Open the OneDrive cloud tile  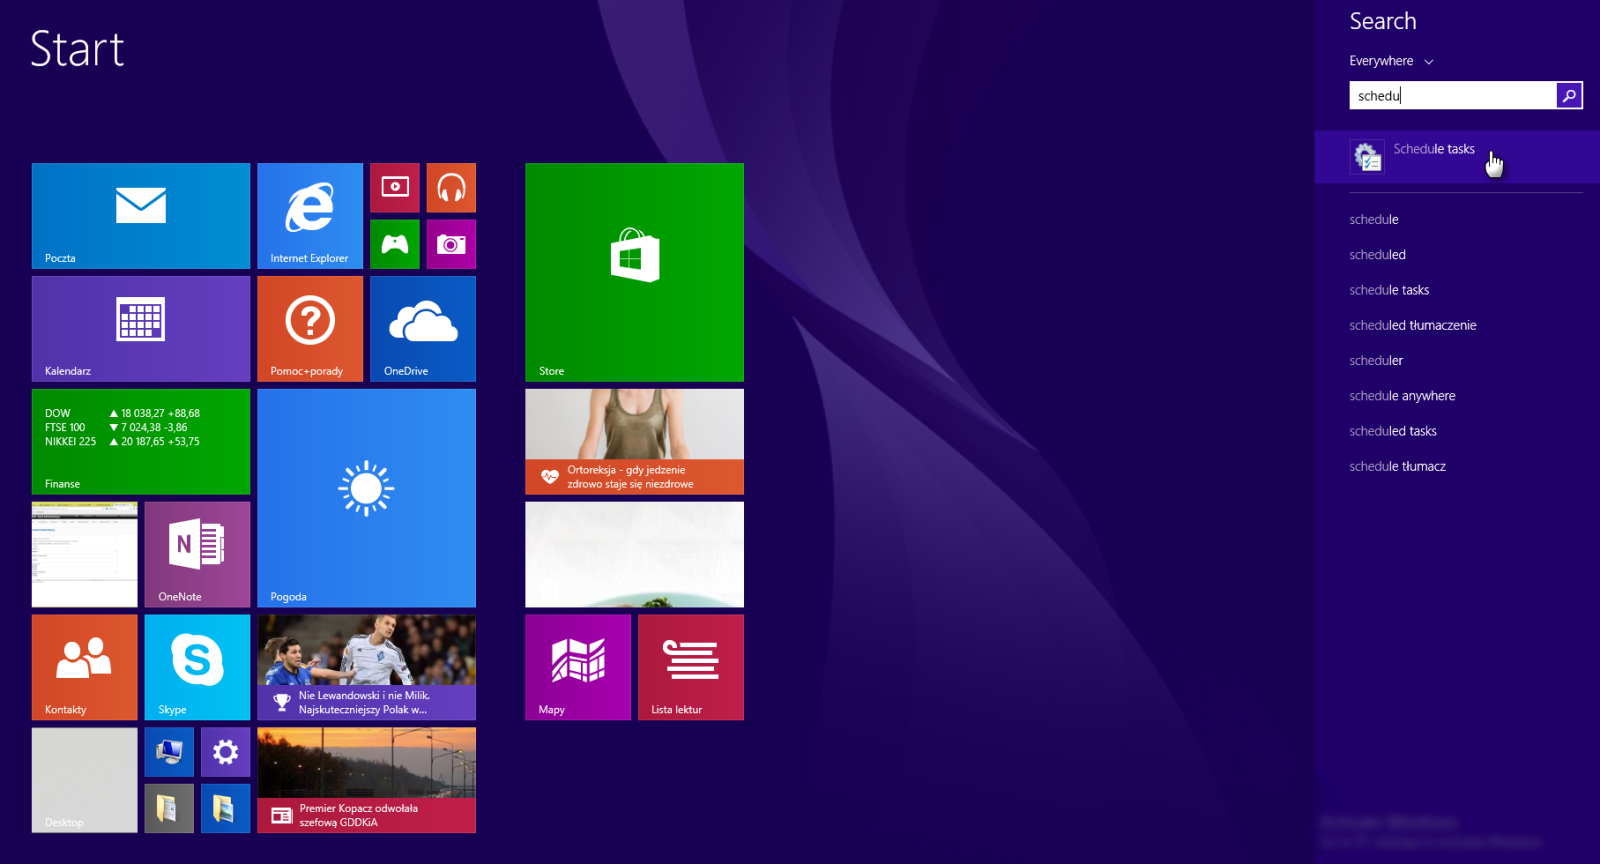tap(423, 329)
